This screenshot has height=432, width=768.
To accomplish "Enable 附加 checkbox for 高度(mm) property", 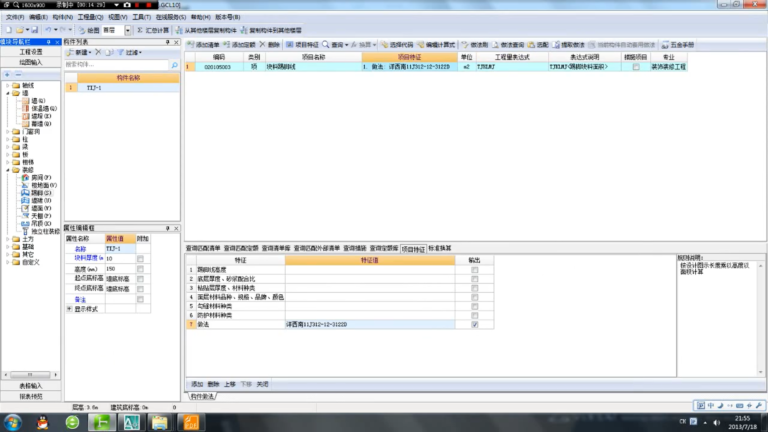I will pyautogui.click(x=141, y=269).
